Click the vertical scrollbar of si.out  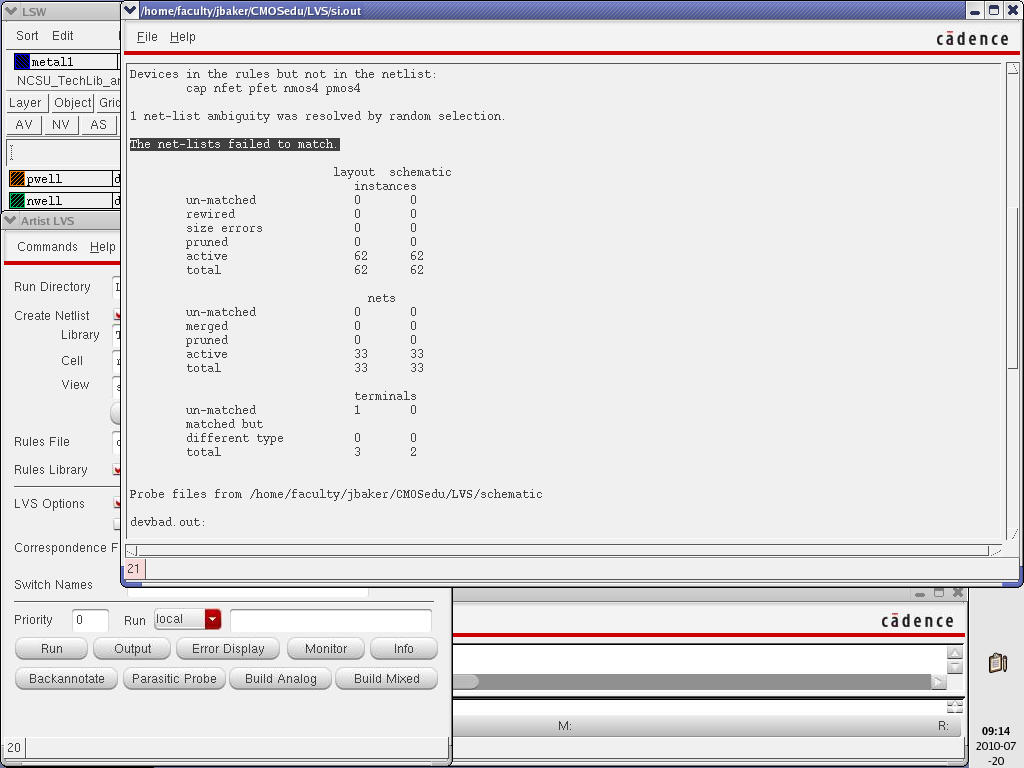[1012, 300]
